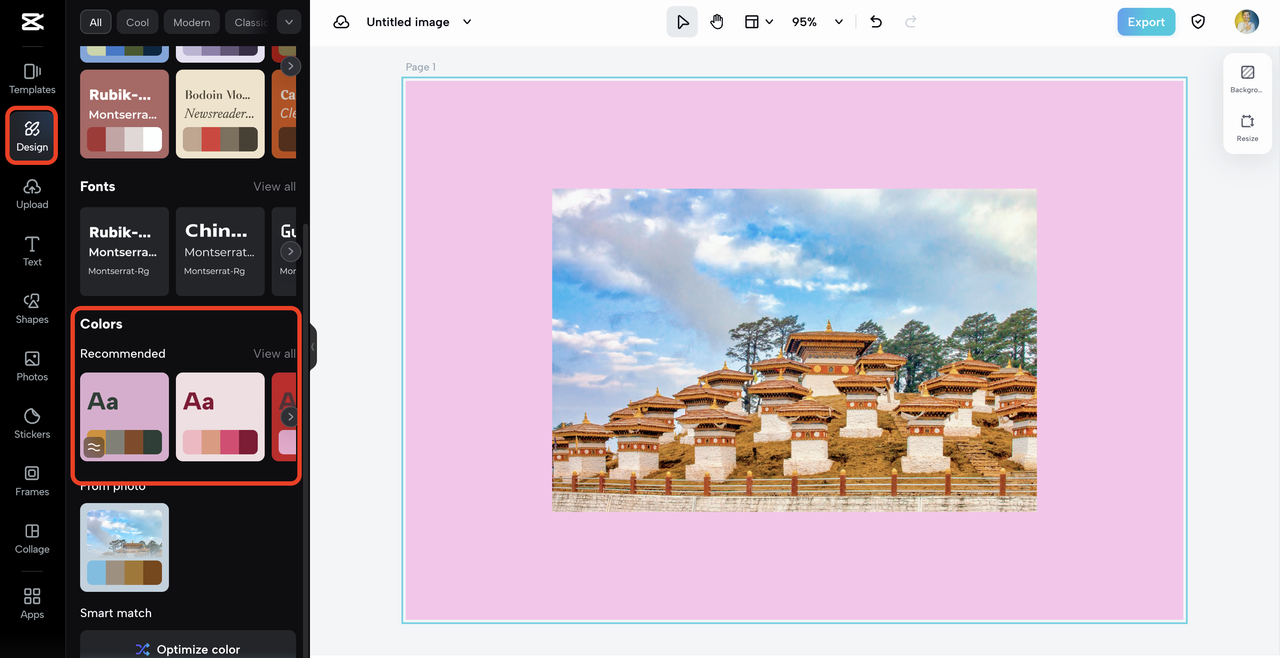
Task: Open the Shapes panel
Action: (32, 309)
